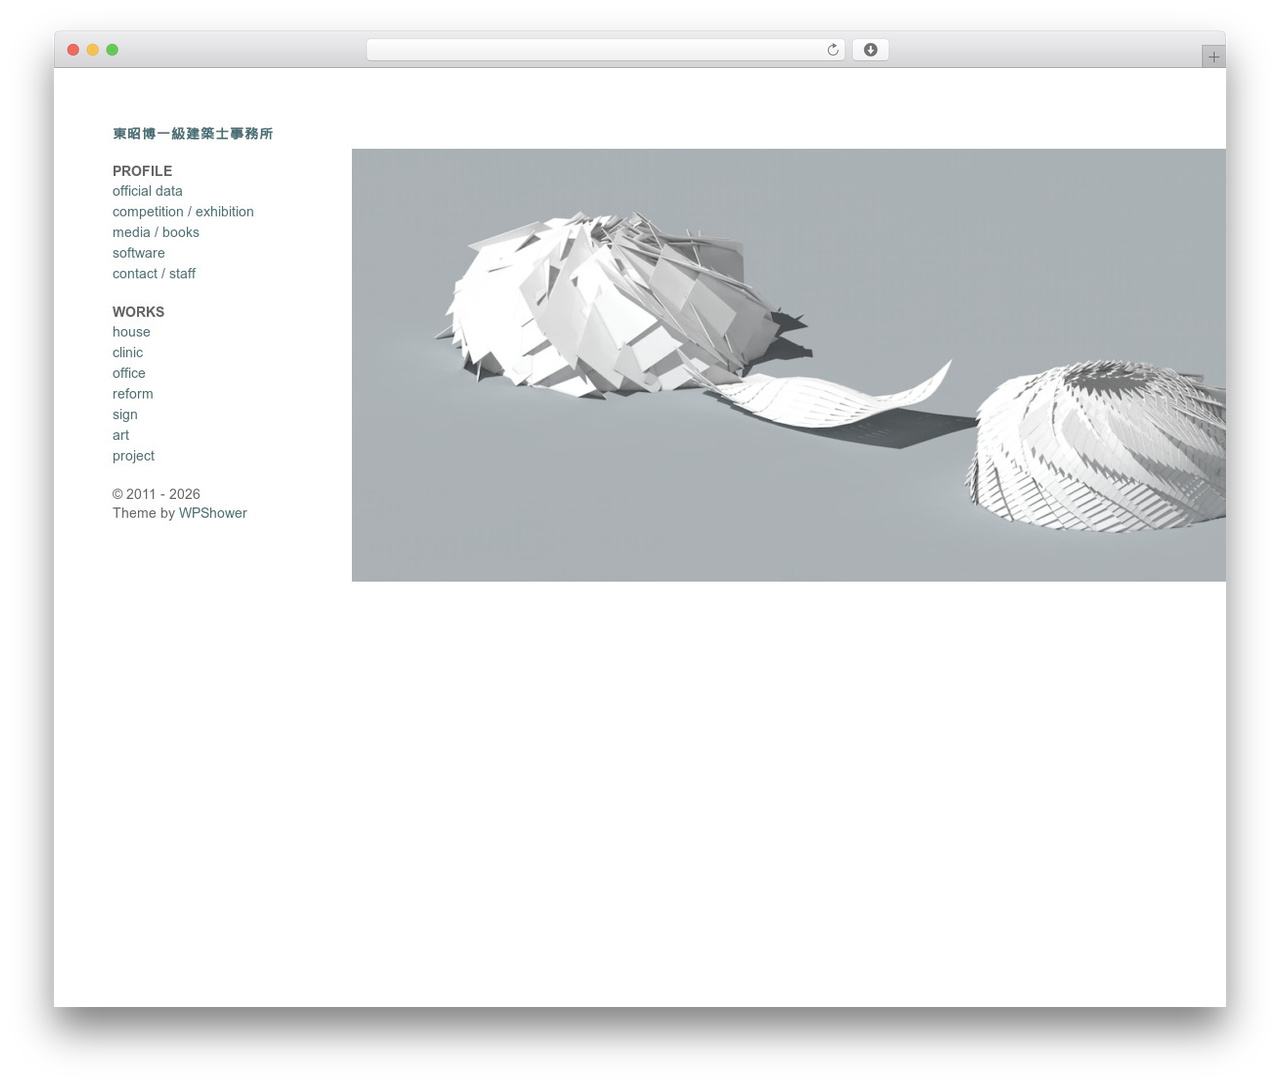The image size is (1280, 1084).
Task: View the clinic works category
Action: (x=127, y=353)
